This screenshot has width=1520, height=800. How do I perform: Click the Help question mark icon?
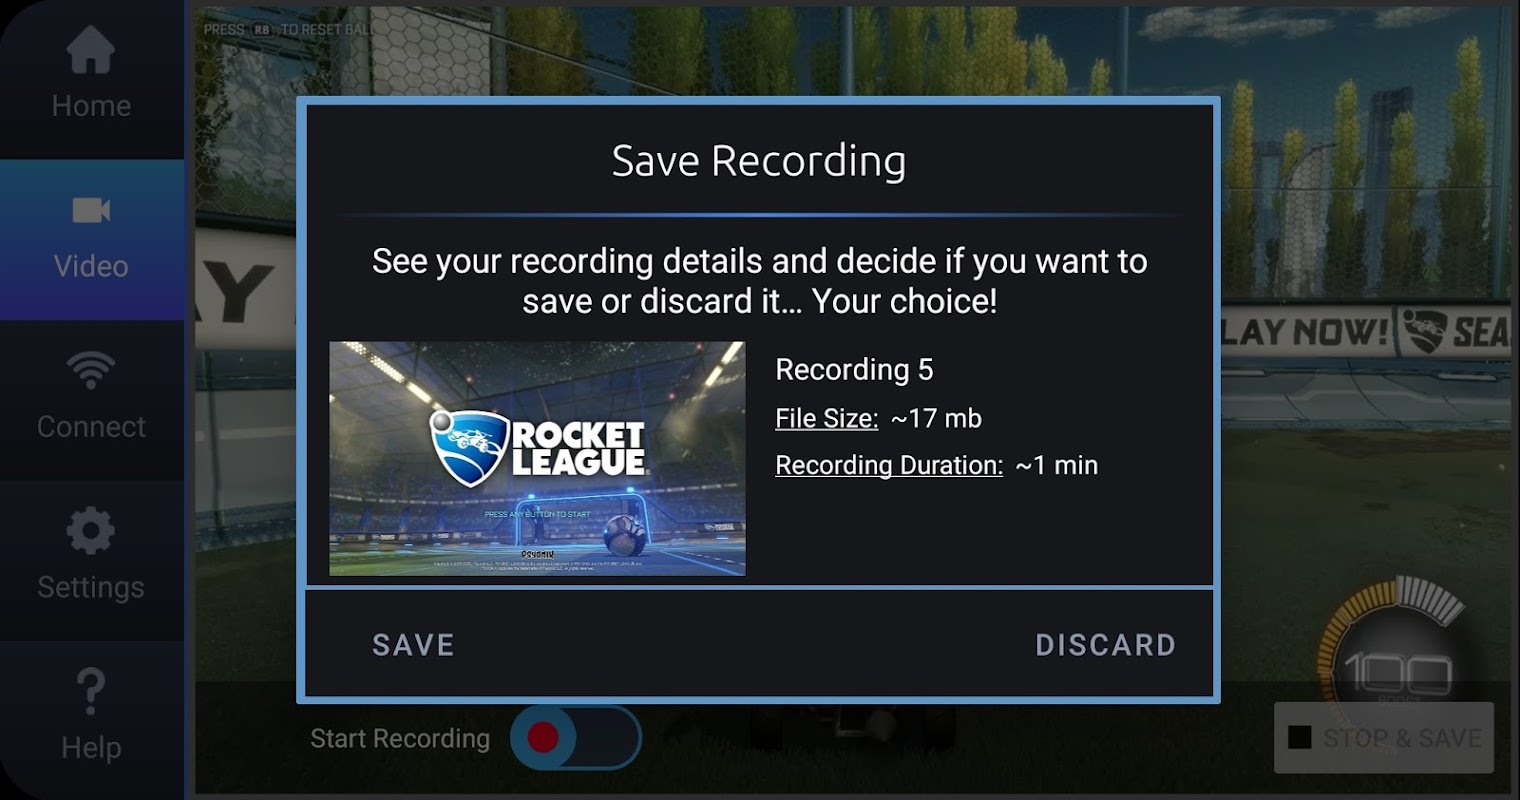91,691
